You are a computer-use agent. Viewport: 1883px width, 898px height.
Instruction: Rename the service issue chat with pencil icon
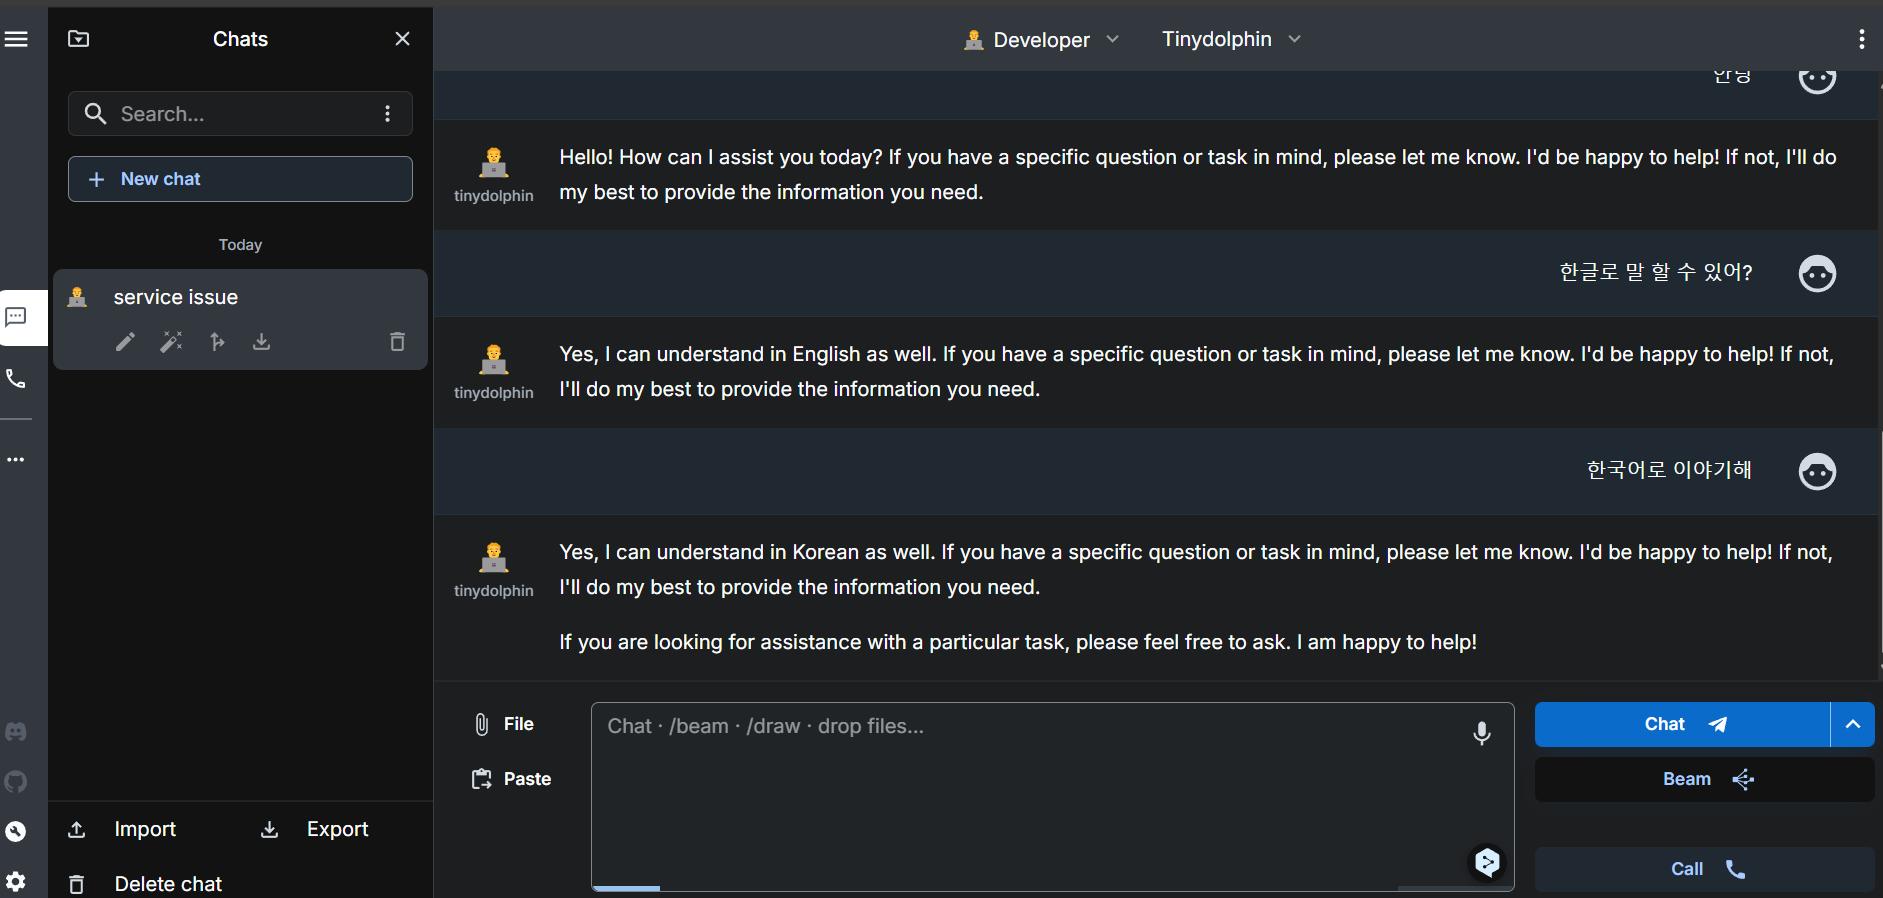125,342
